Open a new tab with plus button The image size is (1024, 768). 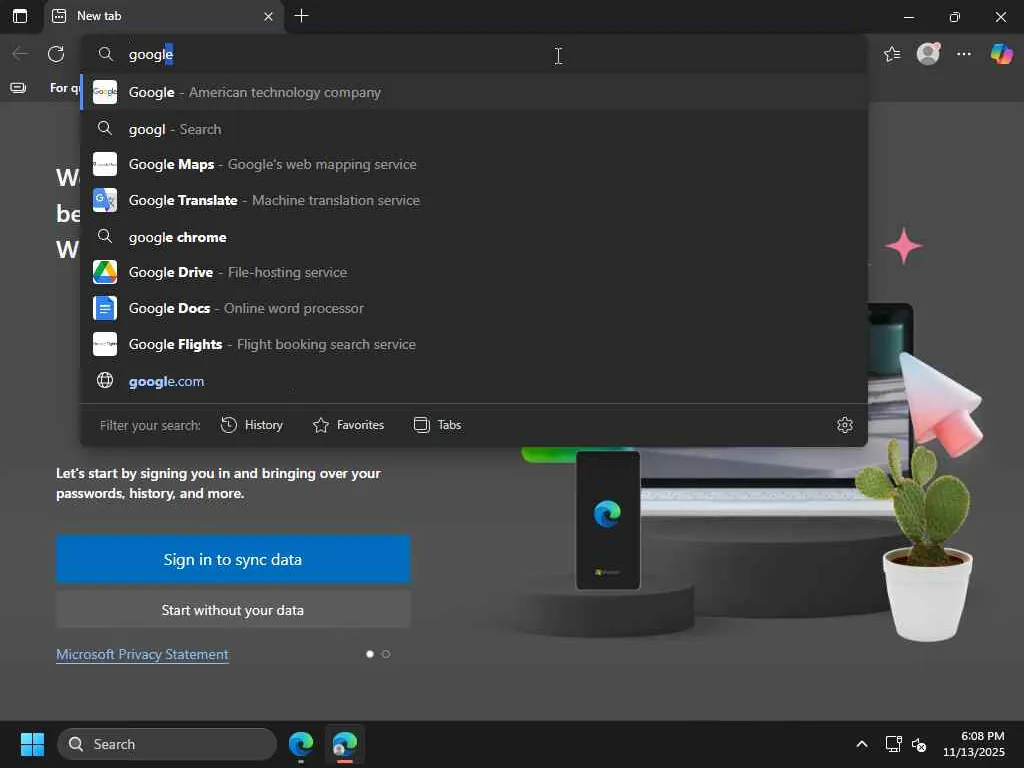pyautogui.click(x=301, y=16)
